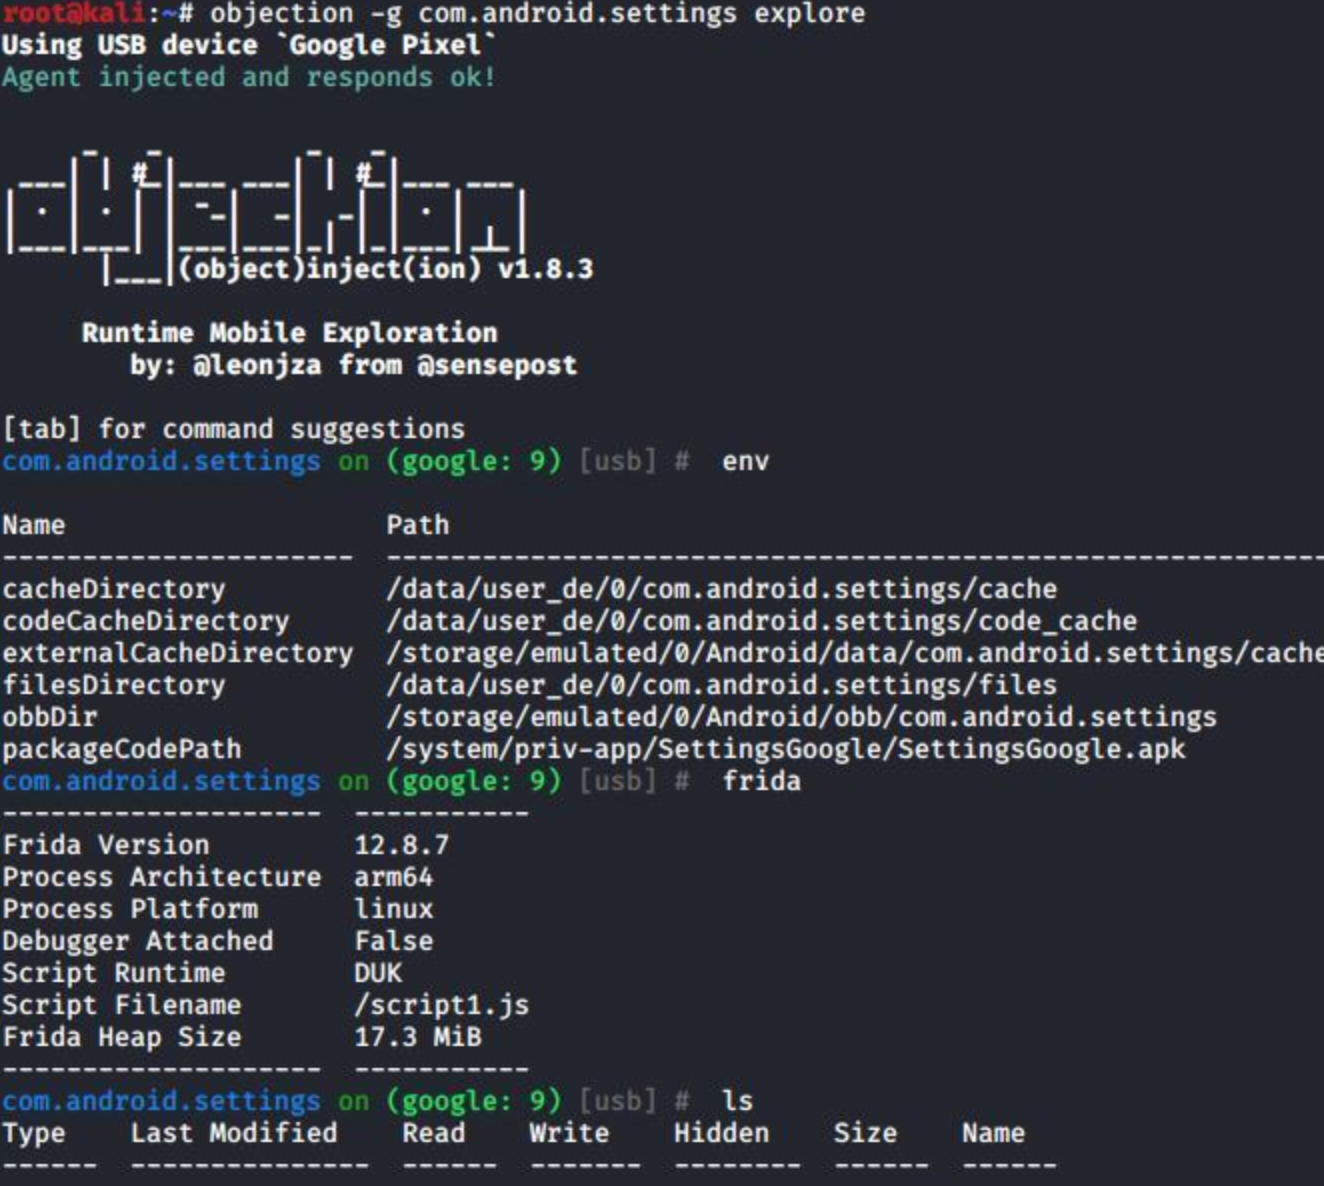This screenshot has width=1324, height=1186.
Task: Select the 'Debugger Attached' label
Action: (138, 941)
